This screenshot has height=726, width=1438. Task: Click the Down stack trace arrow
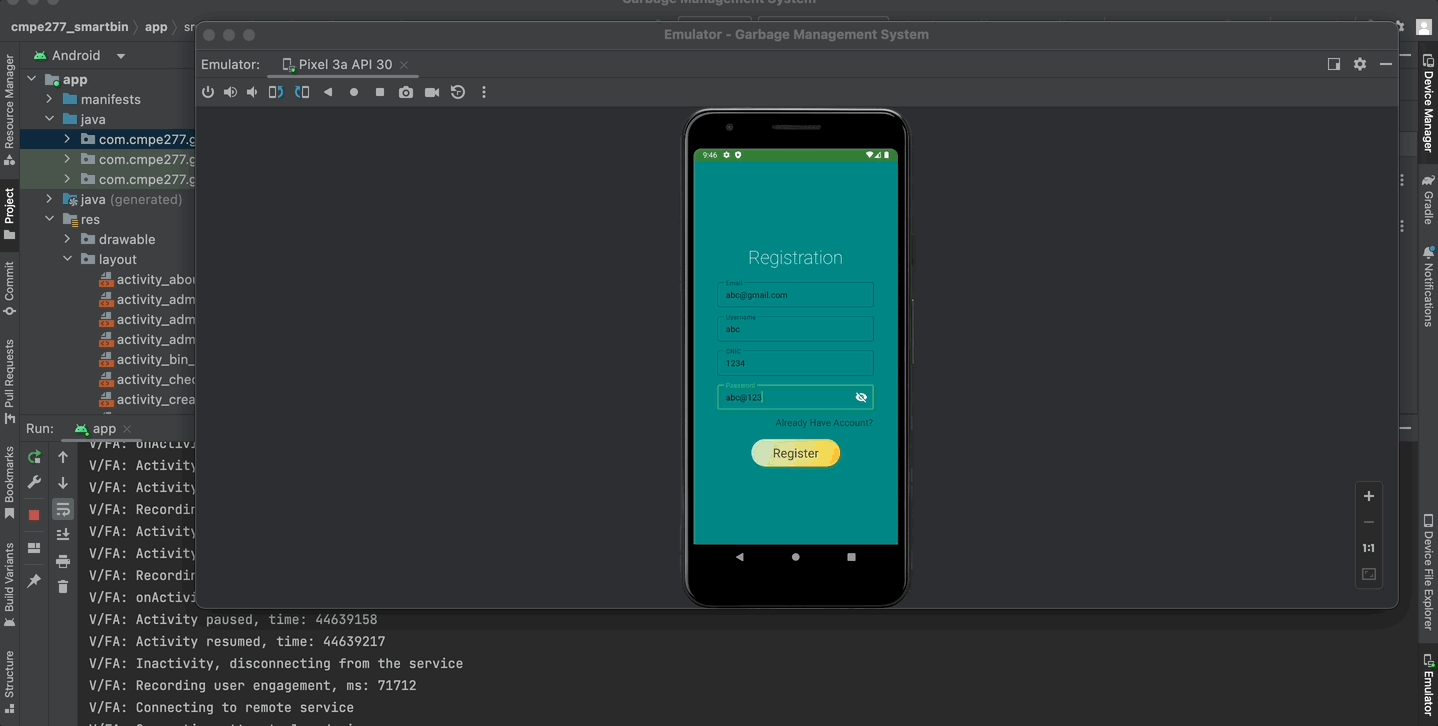coord(63,483)
